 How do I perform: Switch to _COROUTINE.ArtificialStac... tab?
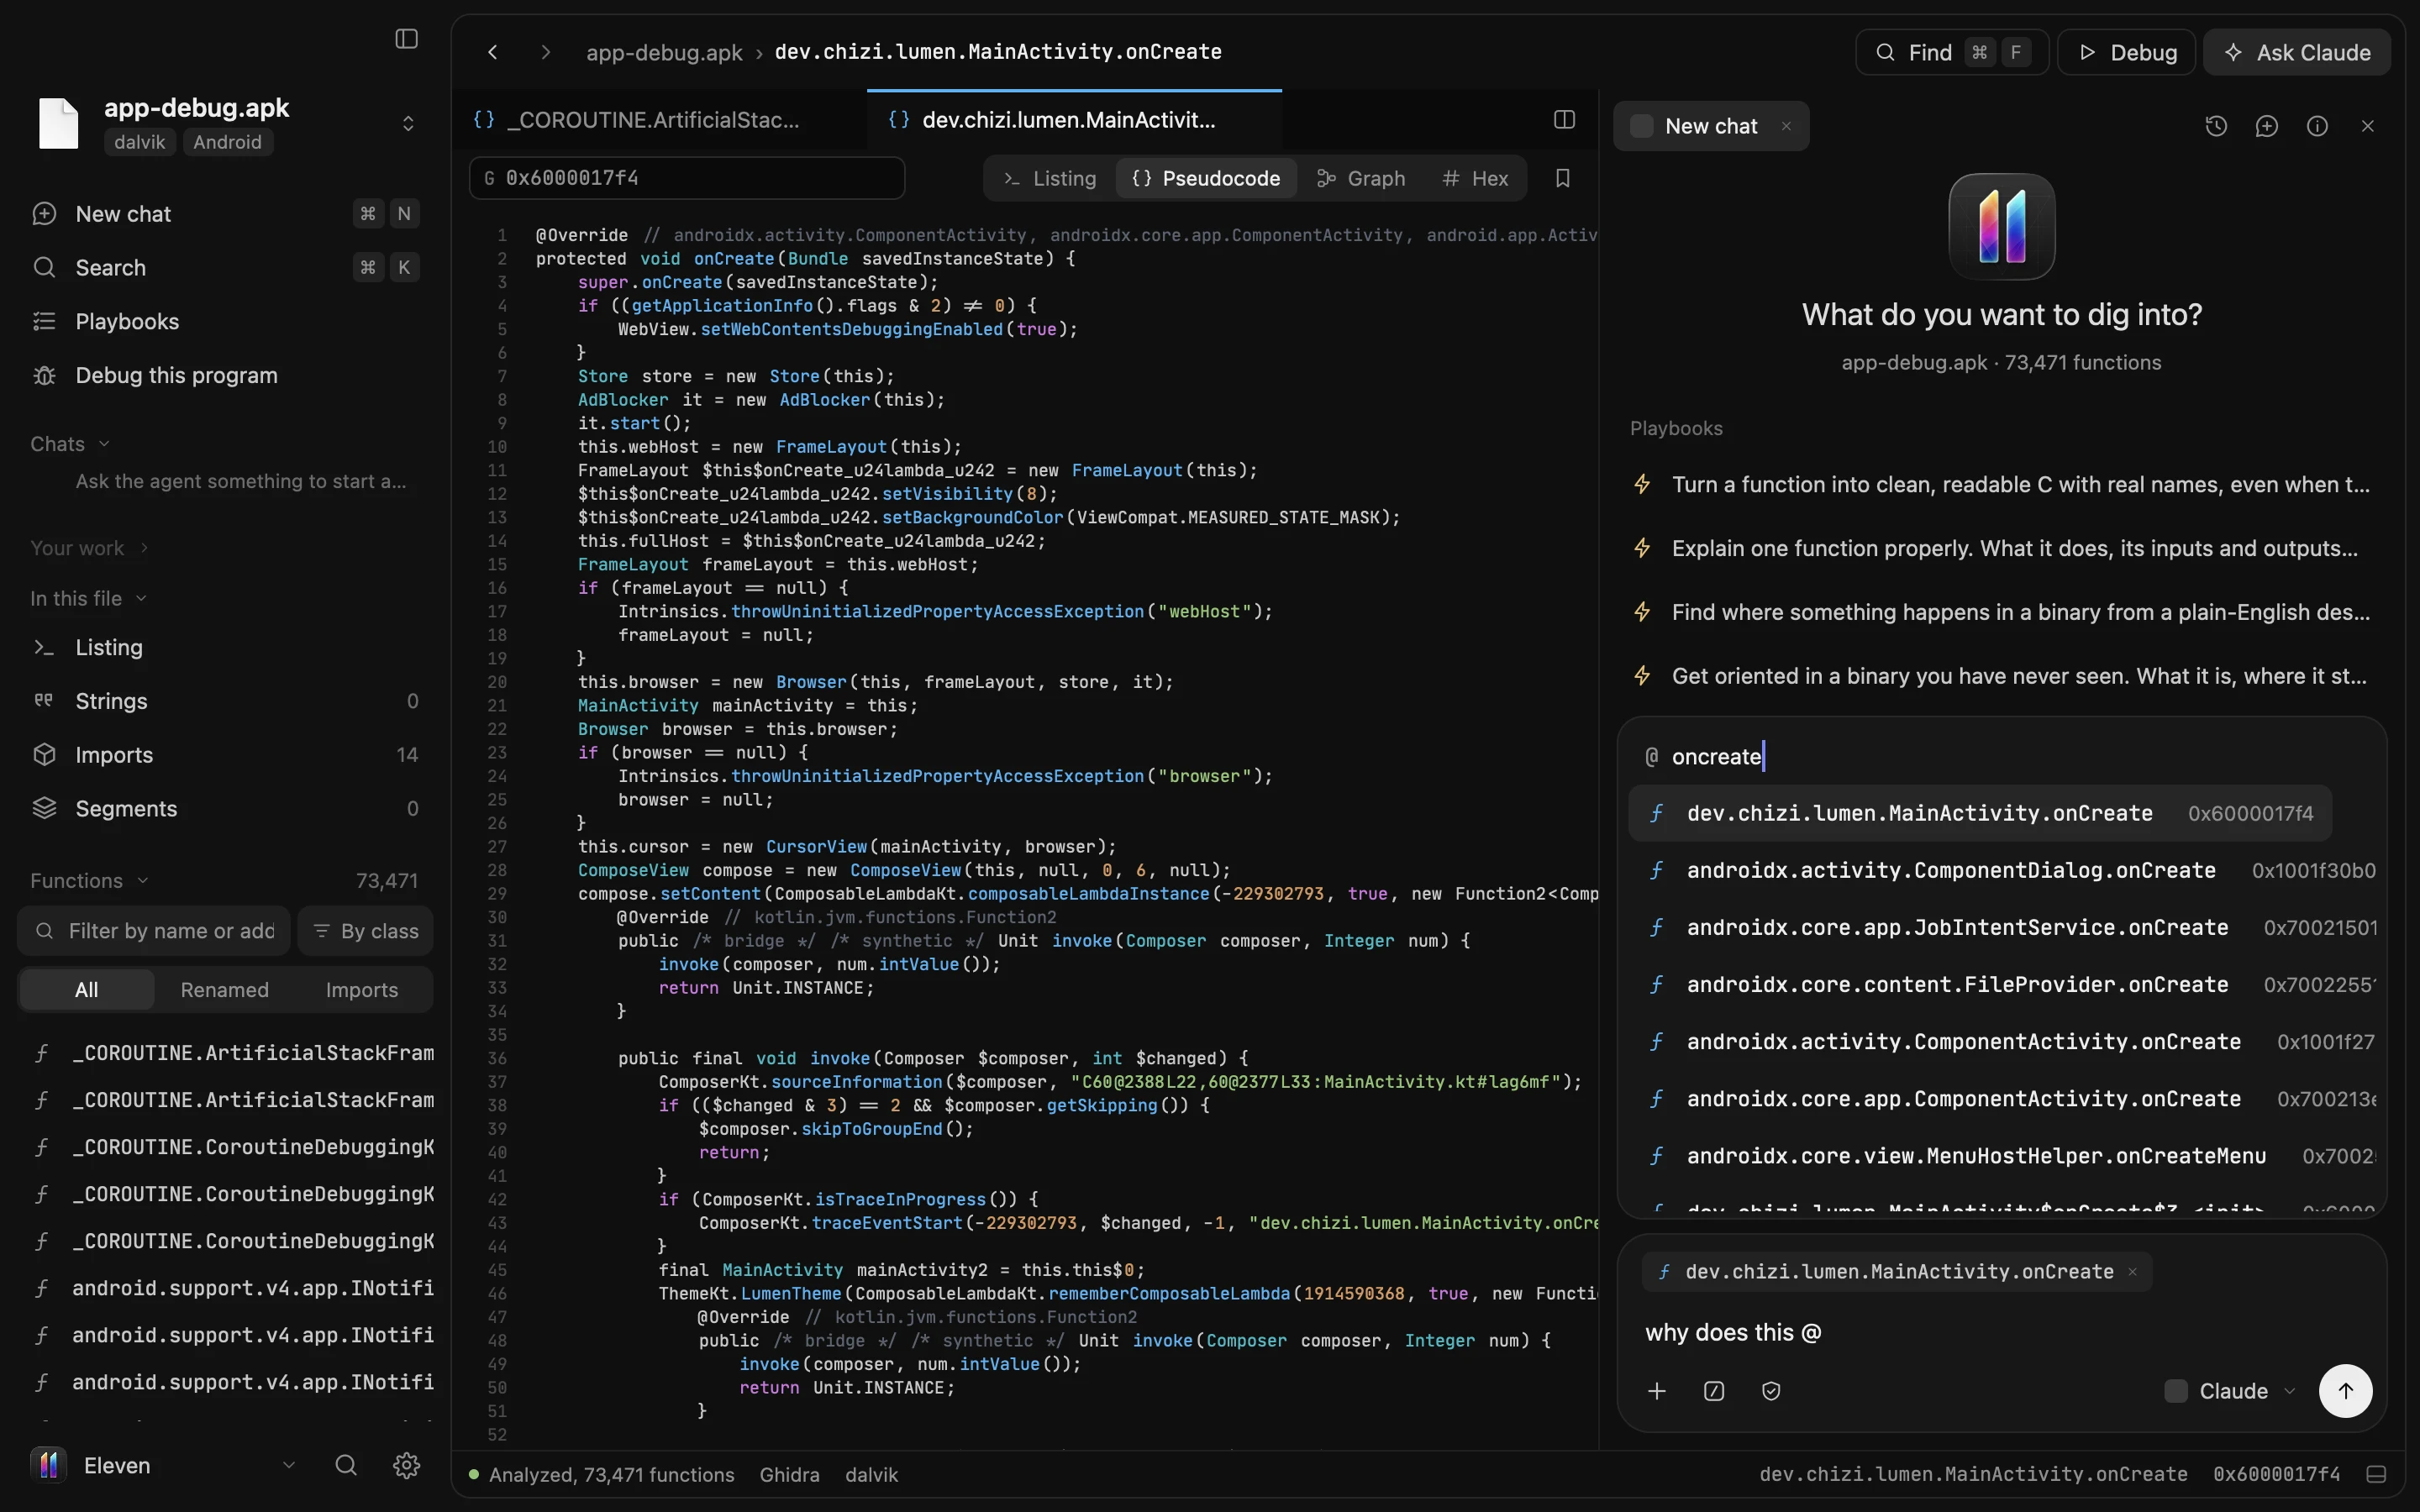659,120
